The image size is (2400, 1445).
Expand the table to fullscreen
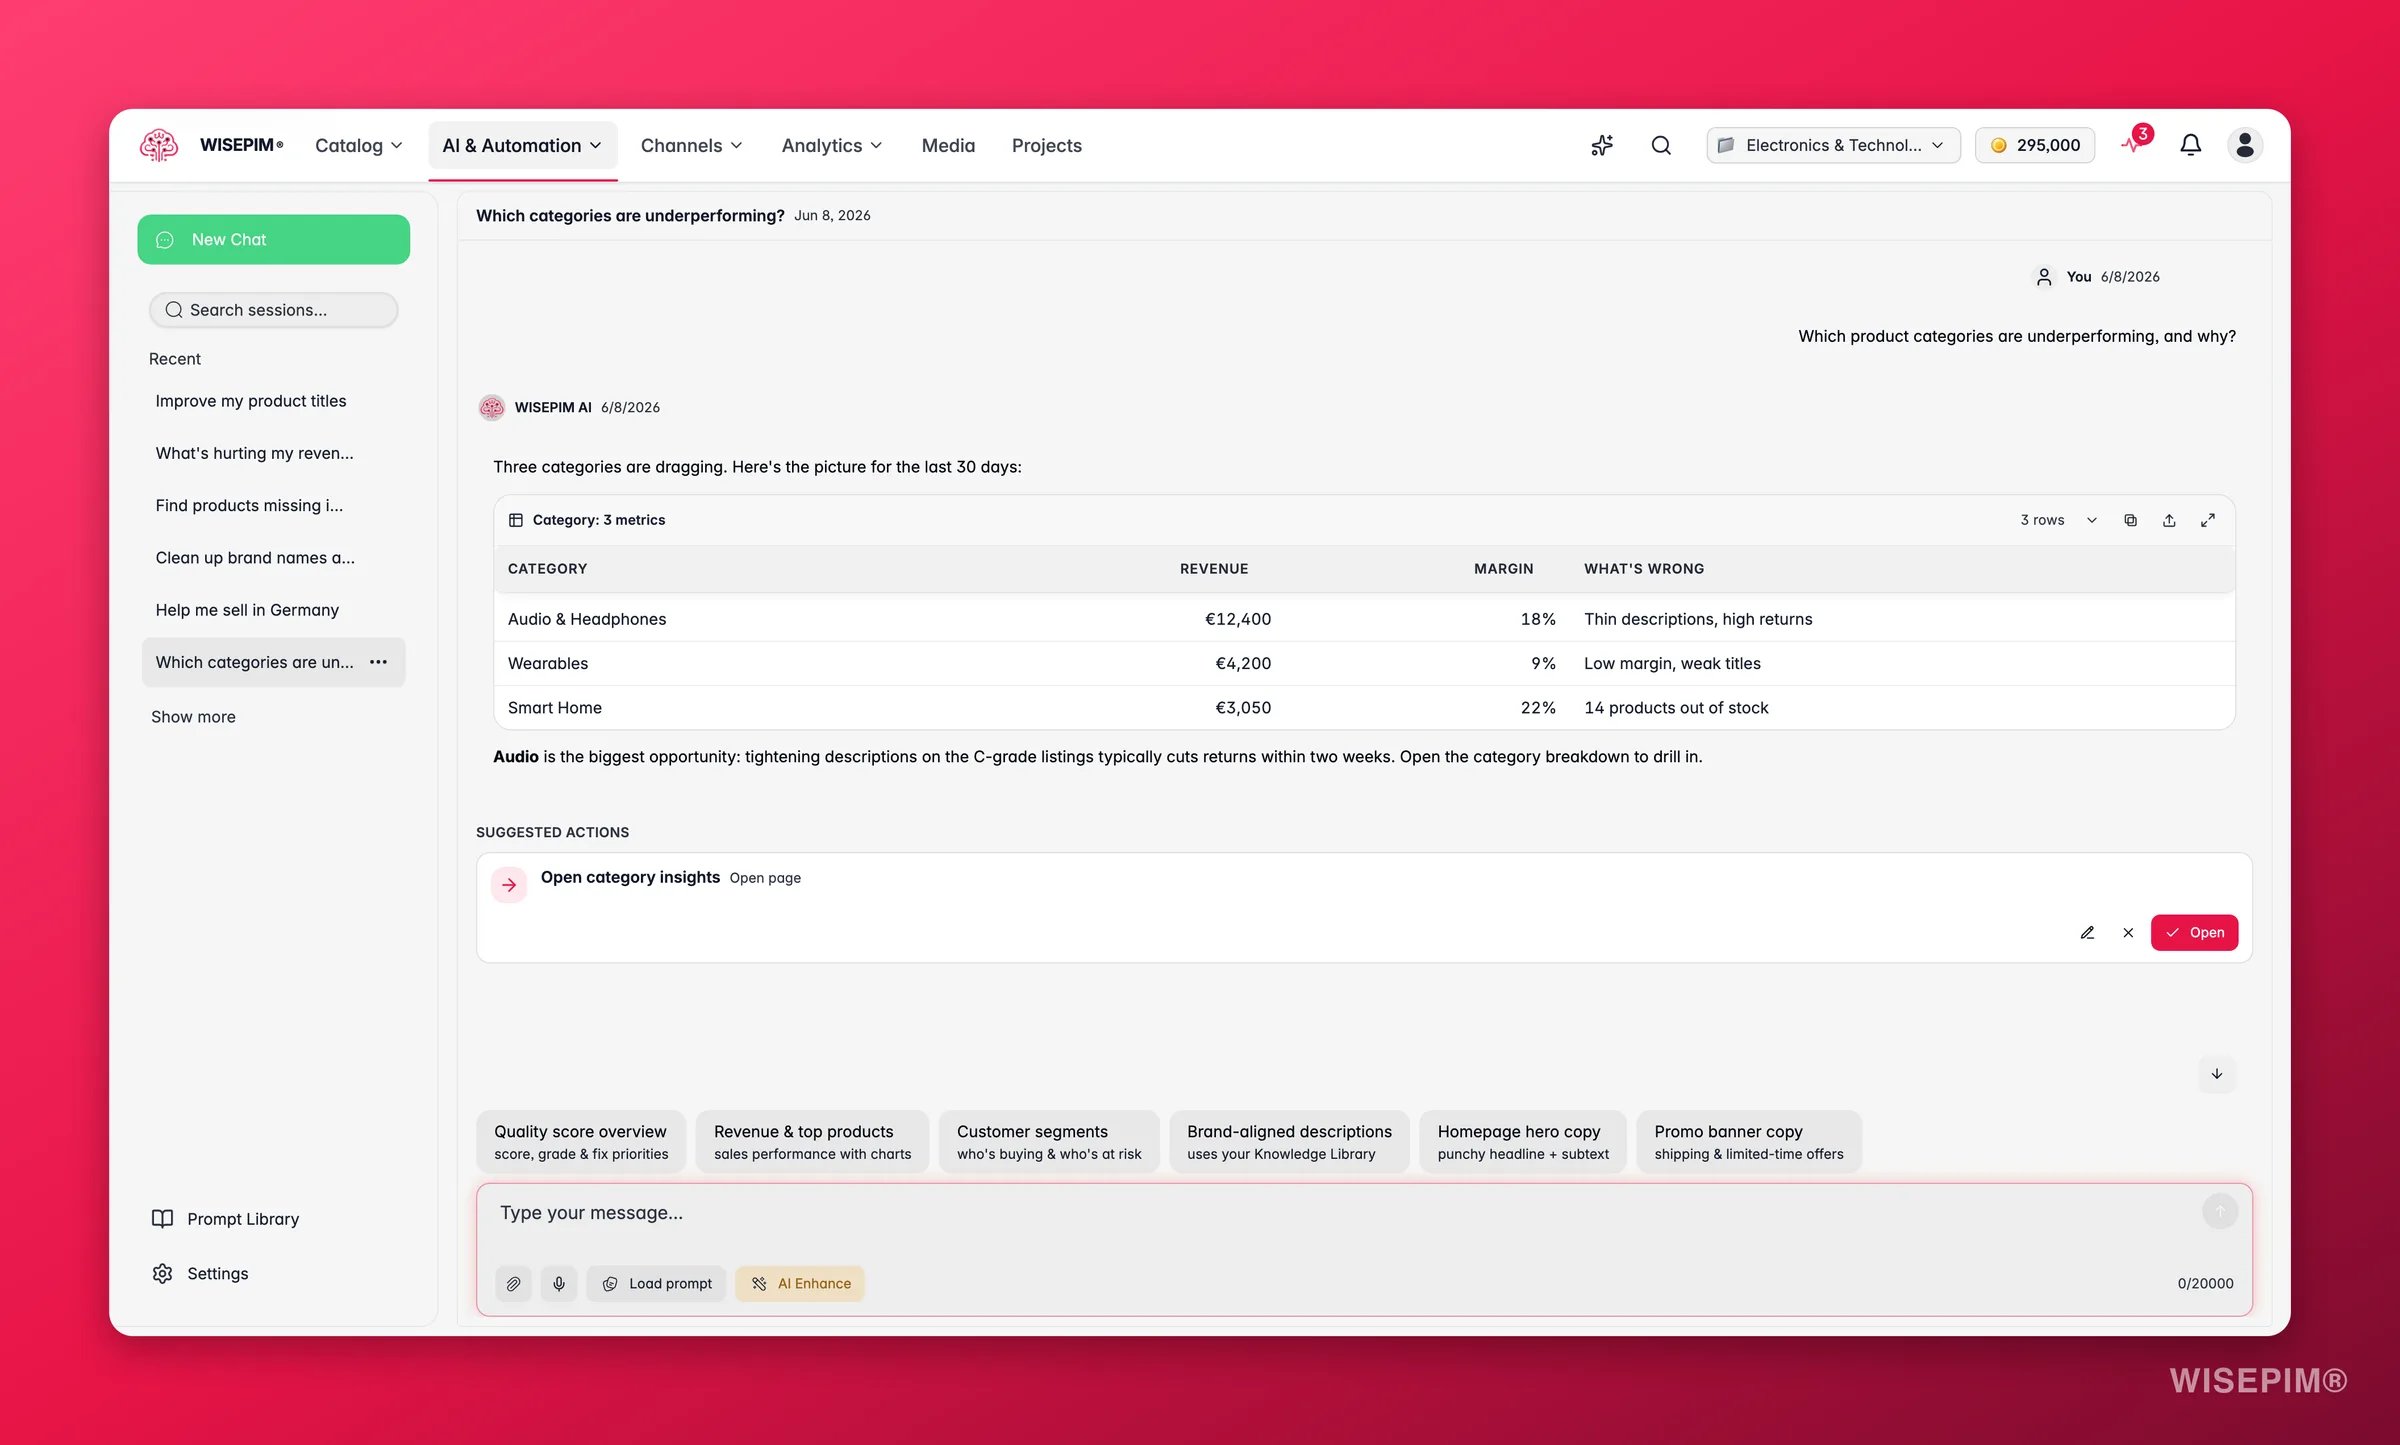[x=2208, y=520]
